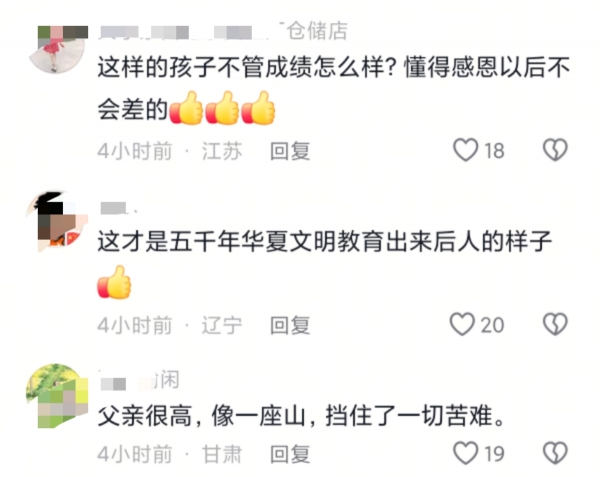Like the comment from Gansu
The width and height of the screenshot is (600, 477).
[x=465, y=453]
